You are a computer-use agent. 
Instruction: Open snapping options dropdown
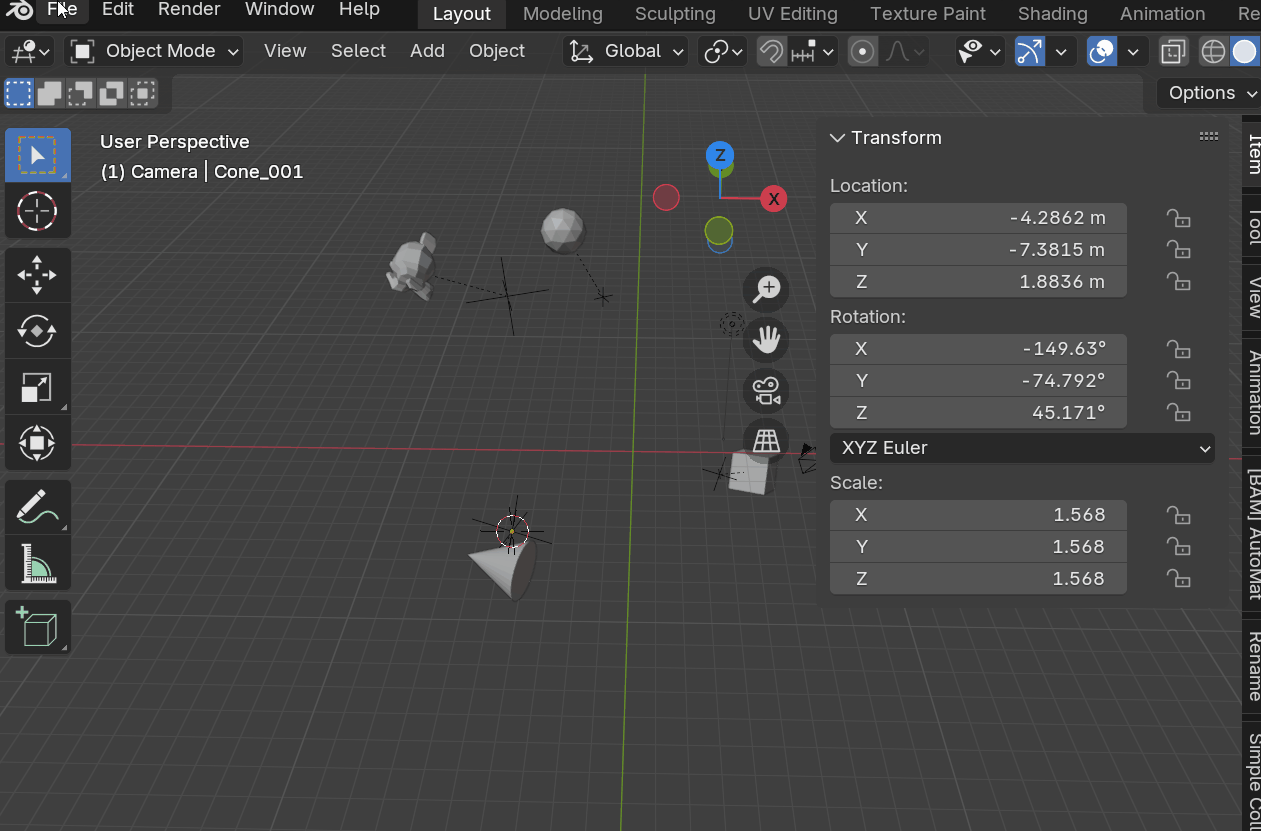click(x=812, y=51)
